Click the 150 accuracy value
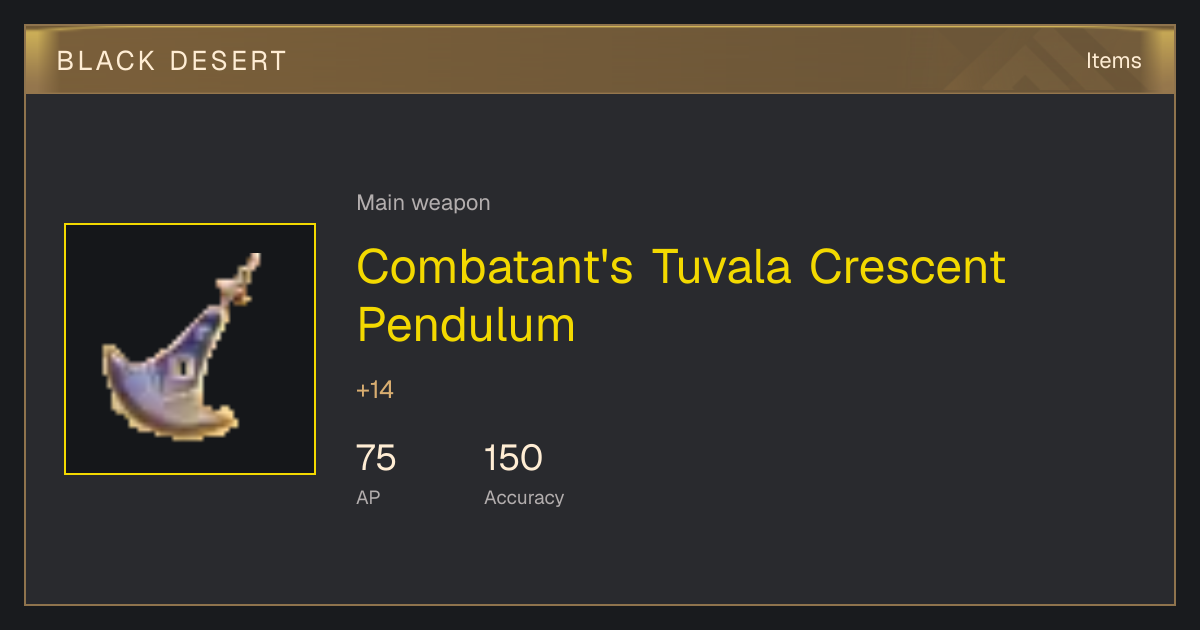 (x=513, y=458)
